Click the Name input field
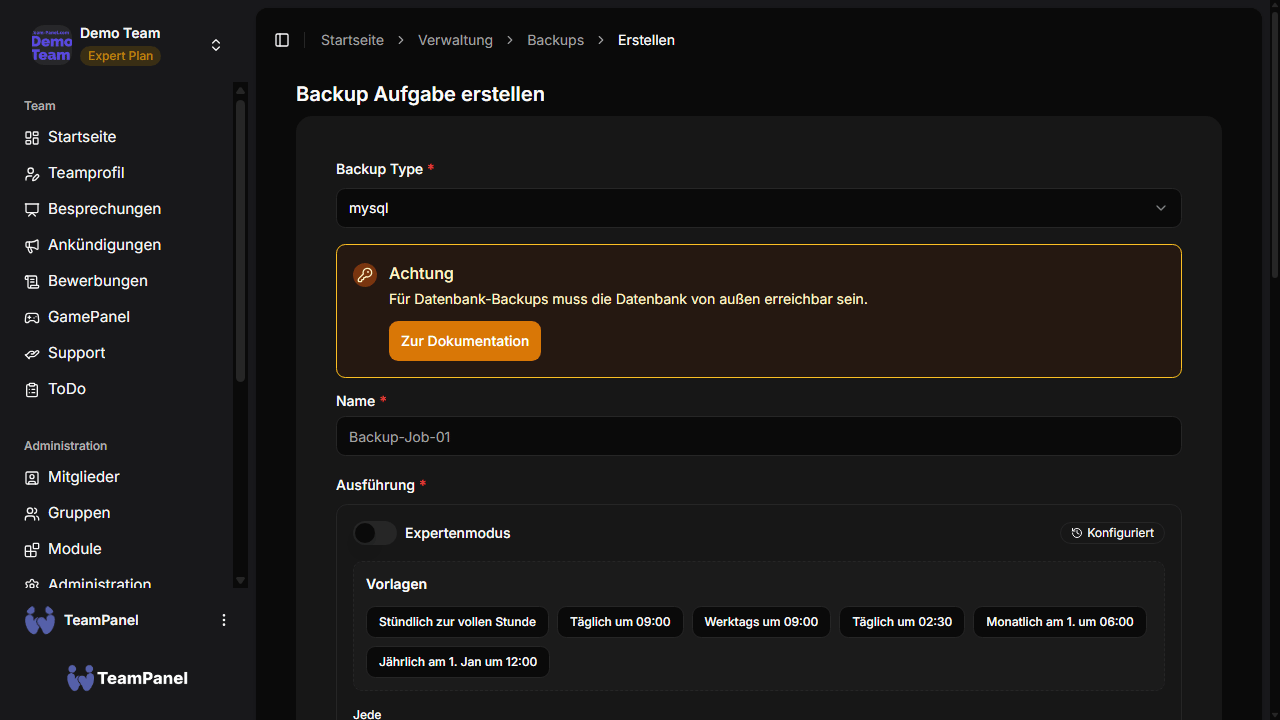1280x720 pixels. click(x=758, y=437)
